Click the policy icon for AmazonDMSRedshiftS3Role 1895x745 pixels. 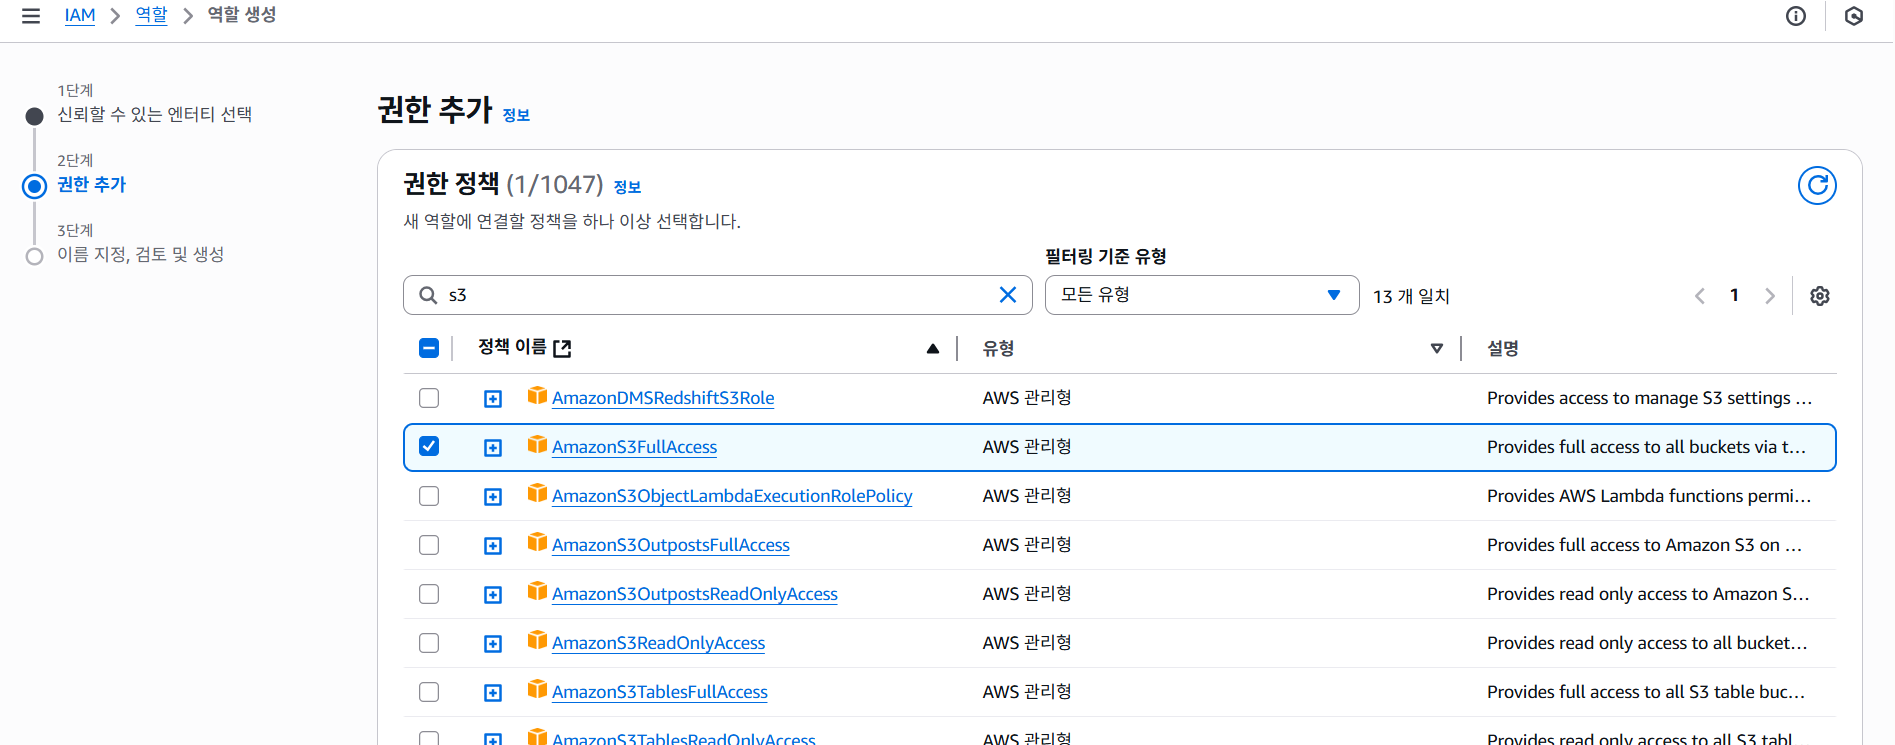pos(537,395)
